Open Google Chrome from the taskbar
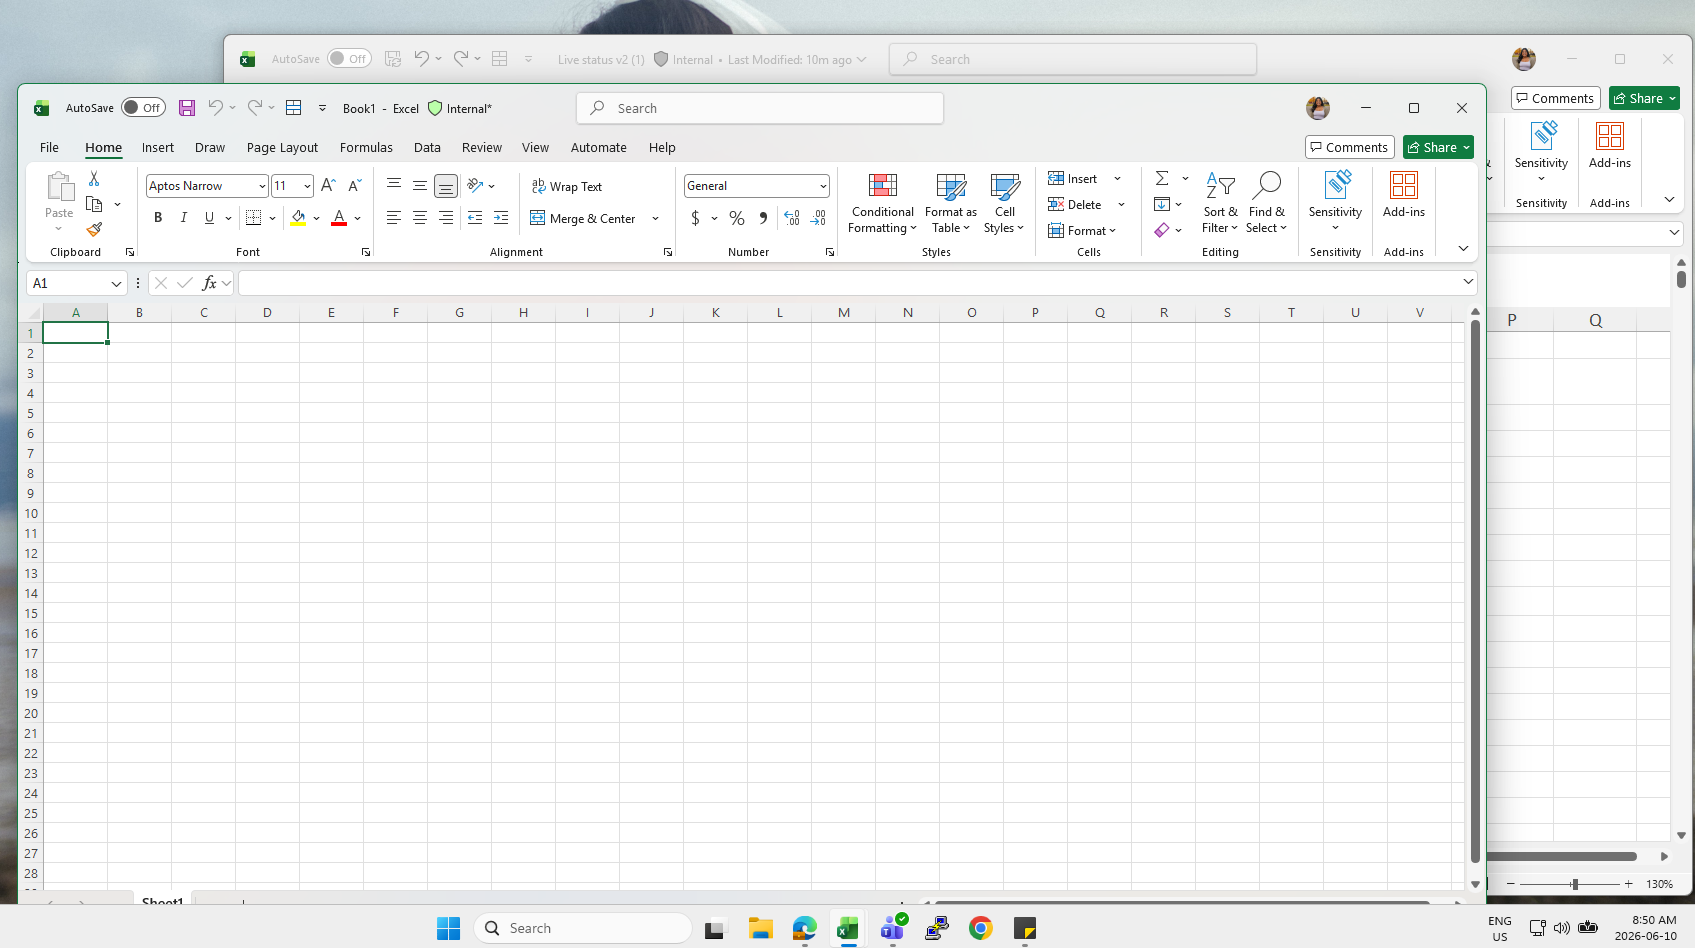The height and width of the screenshot is (948, 1695). click(981, 929)
